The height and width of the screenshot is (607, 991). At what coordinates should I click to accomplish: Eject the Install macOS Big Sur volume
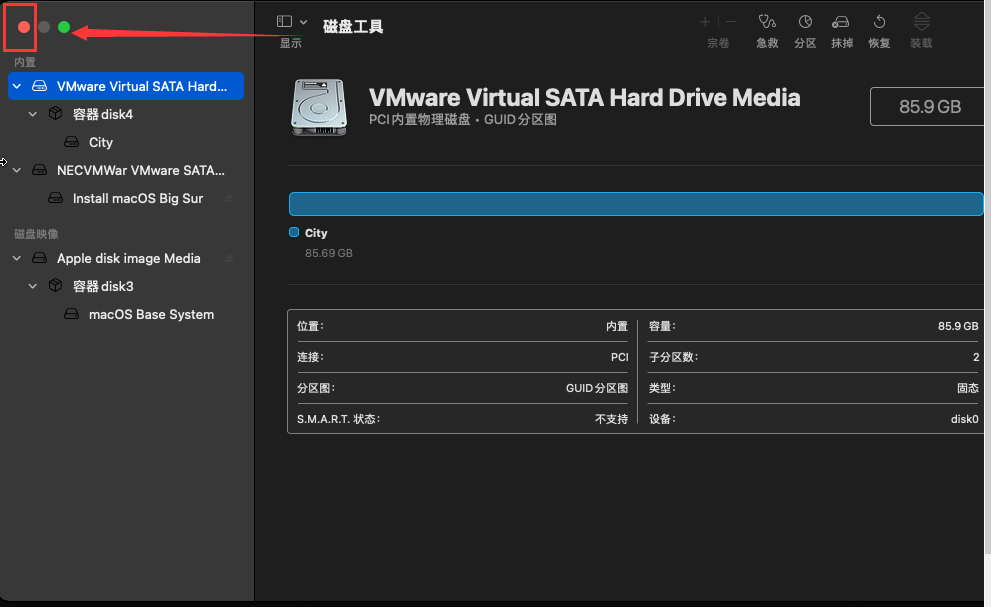229,198
